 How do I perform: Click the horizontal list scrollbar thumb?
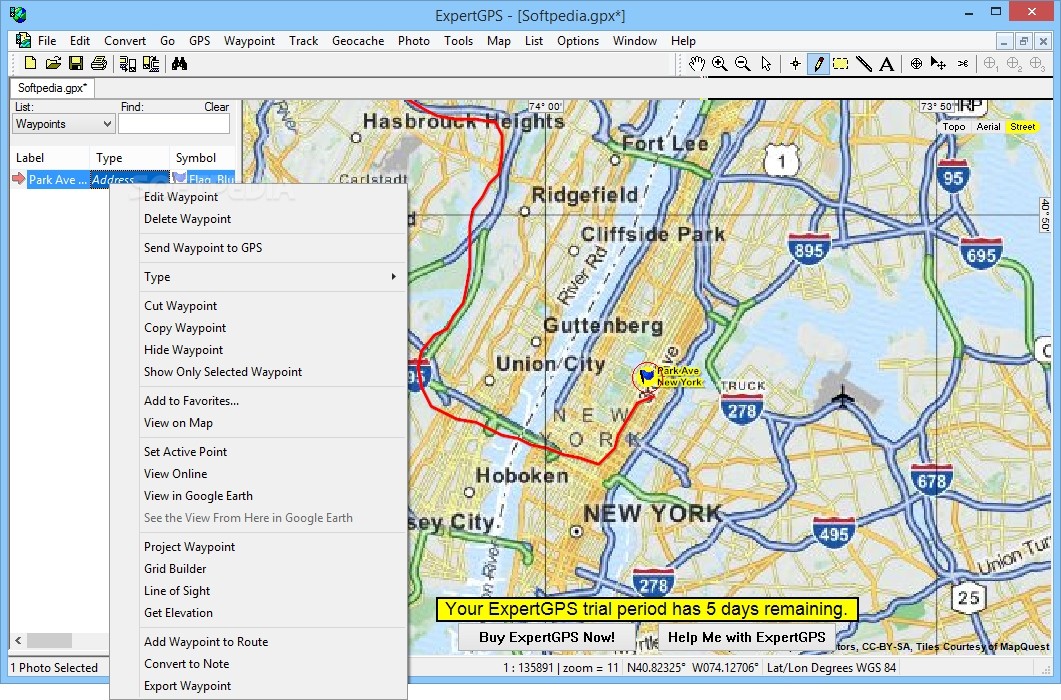click(49, 640)
